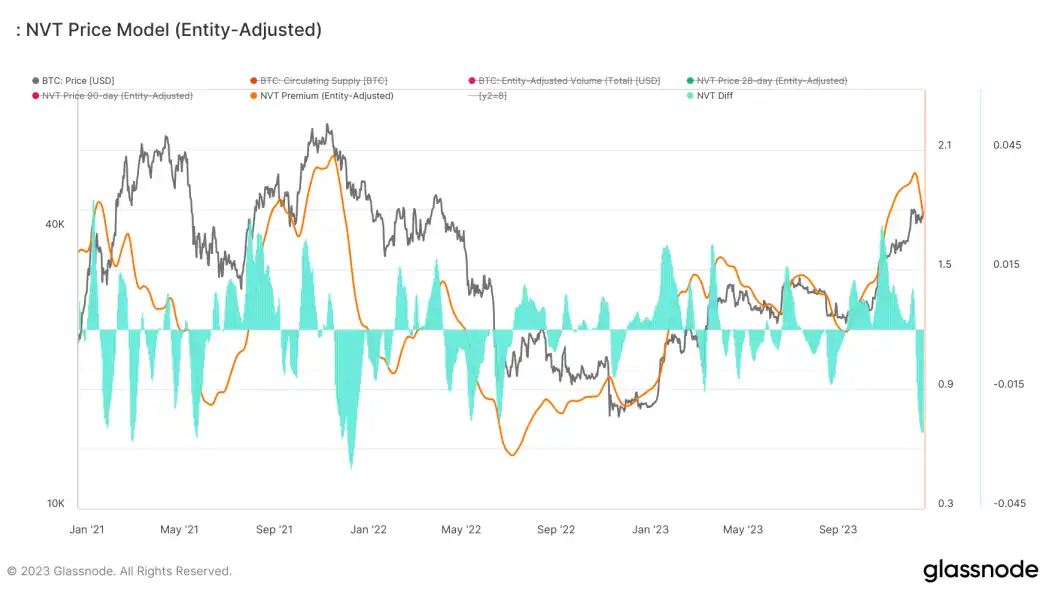Click the 40K price axis label
The height and width of the screenshot is (606, 1051).
(55, 225)
